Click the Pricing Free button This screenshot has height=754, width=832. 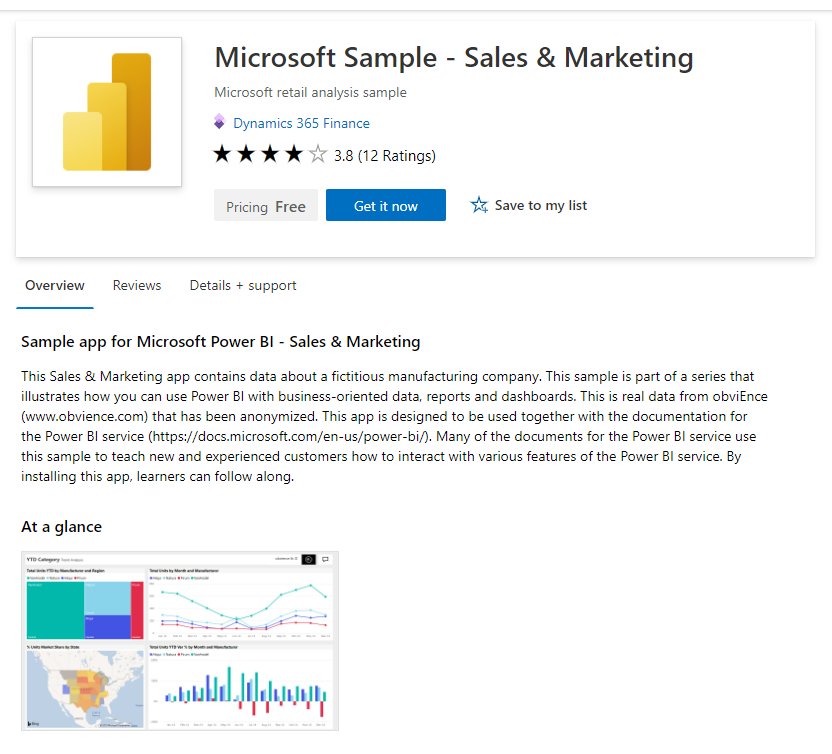(x=266, y=204)
